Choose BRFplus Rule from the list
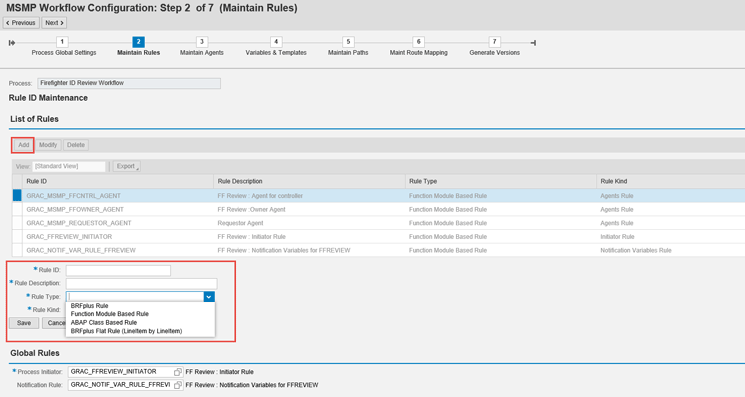This screenshot has width=745, height=397. click(x=89, y=306)
